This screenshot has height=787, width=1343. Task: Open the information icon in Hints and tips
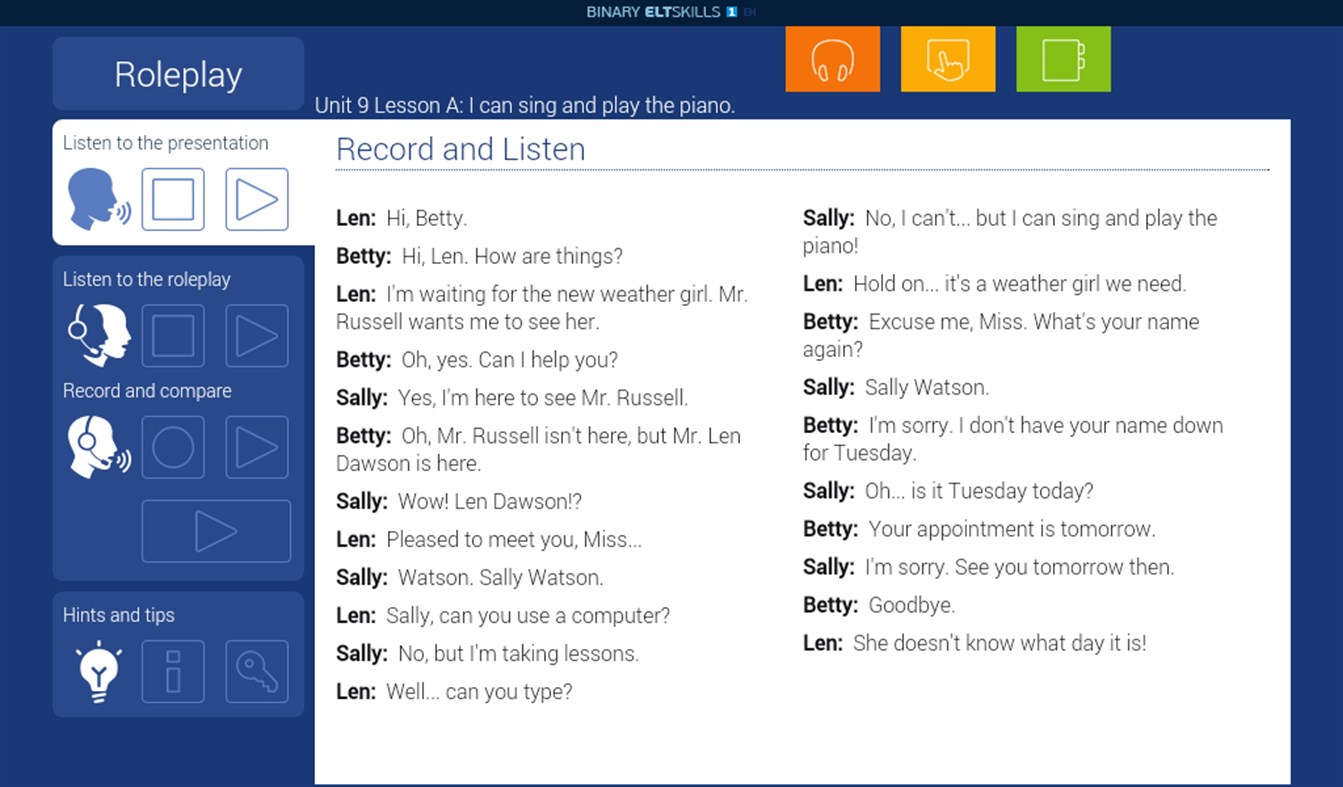[x=172, y=670]
